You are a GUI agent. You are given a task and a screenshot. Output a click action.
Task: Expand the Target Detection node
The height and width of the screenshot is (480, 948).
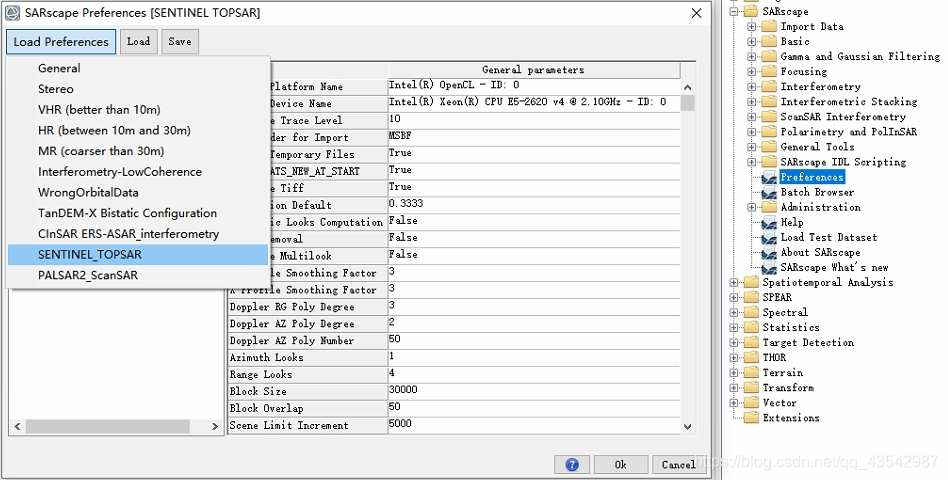pyautogui.click(x=734, y=343)
